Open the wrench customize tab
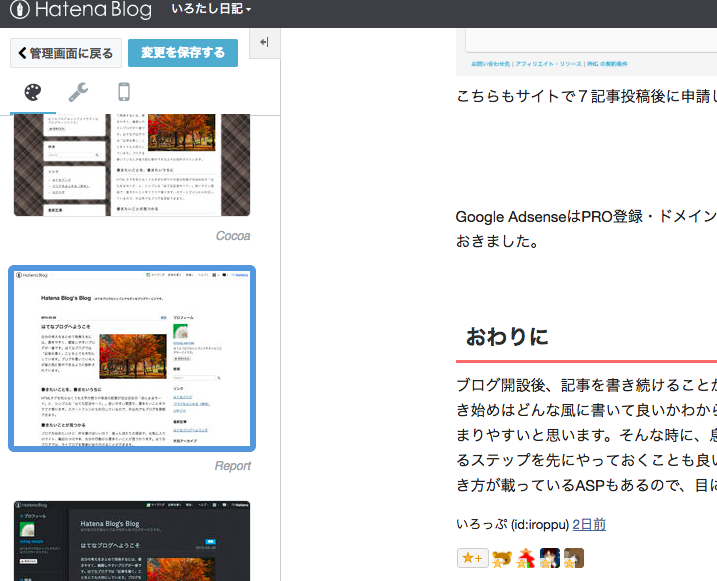717x581 pixels. pyautogui.click(x=78, y=92)
